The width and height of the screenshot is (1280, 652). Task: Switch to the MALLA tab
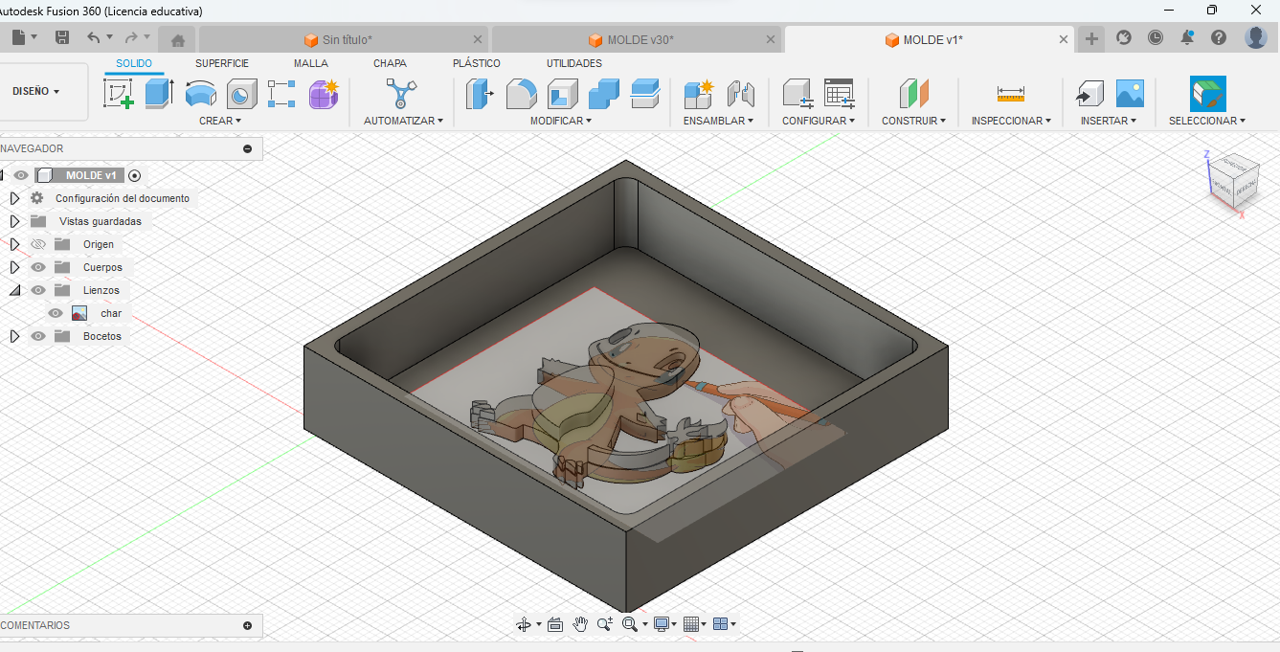pos(311,63)
